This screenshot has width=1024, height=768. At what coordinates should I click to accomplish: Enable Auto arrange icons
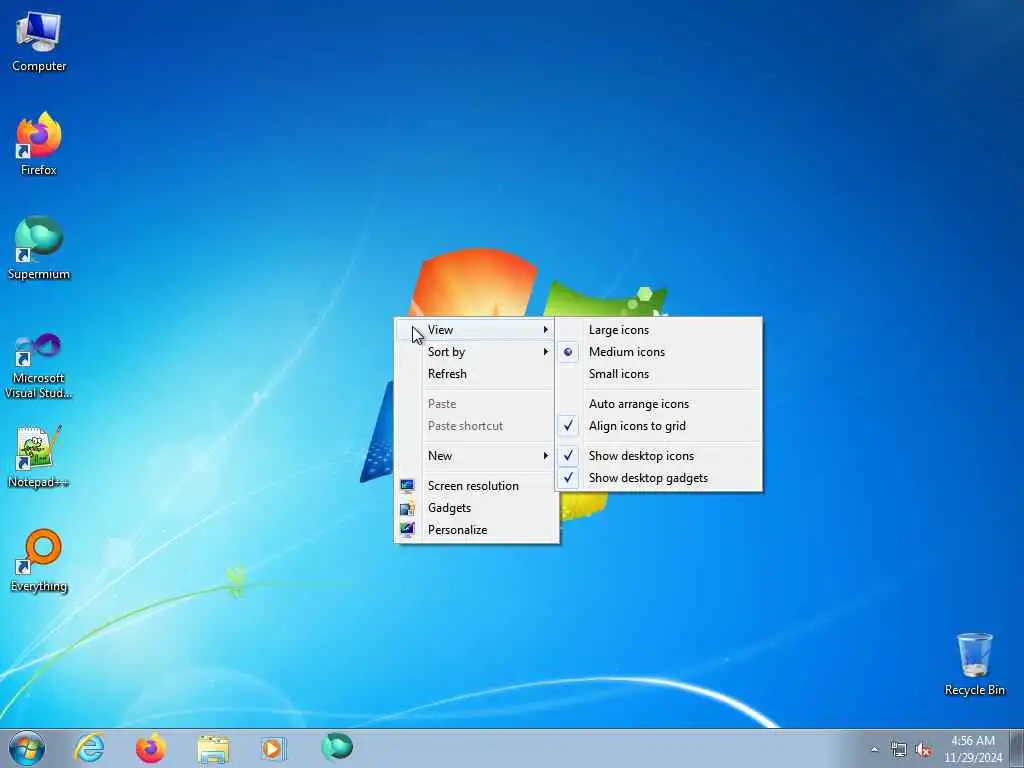point(659,404)
